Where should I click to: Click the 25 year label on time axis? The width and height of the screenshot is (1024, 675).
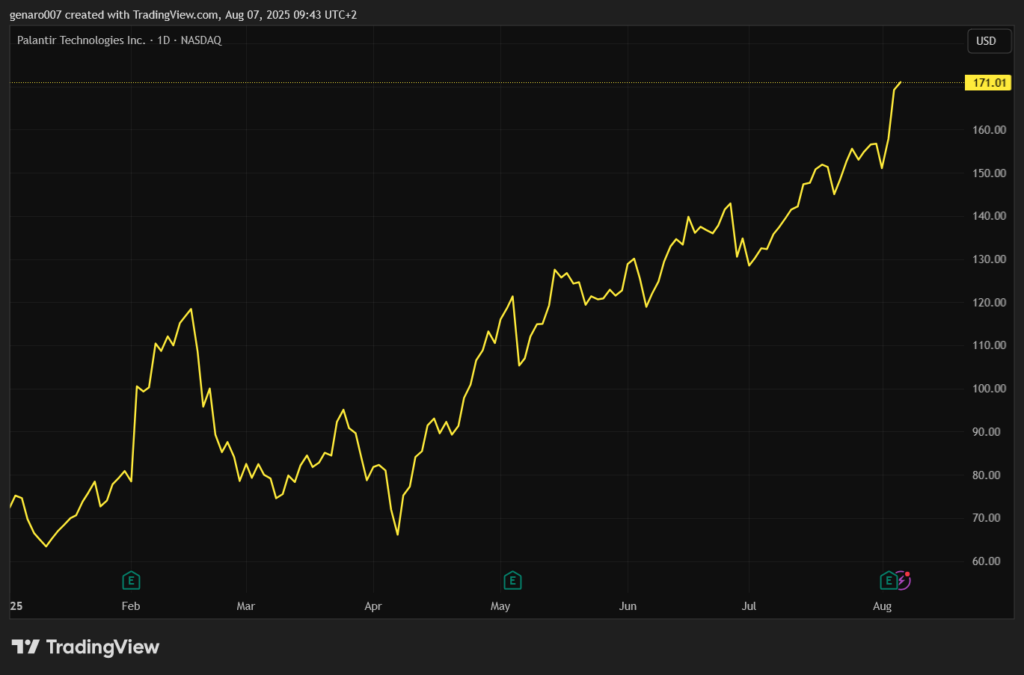coord(16,606)
